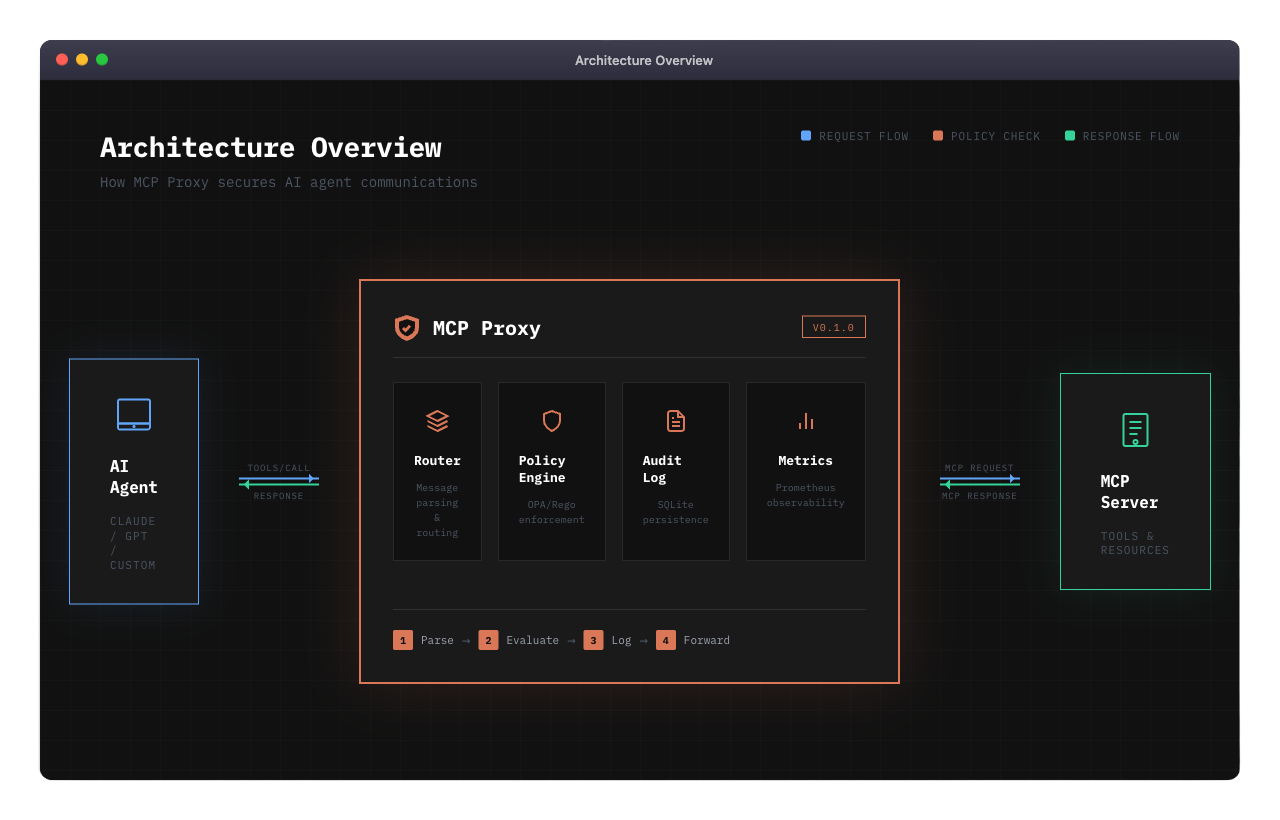Screen dimensions: 1280x820
Task: Click the Log step label
Action: point(622,640)
